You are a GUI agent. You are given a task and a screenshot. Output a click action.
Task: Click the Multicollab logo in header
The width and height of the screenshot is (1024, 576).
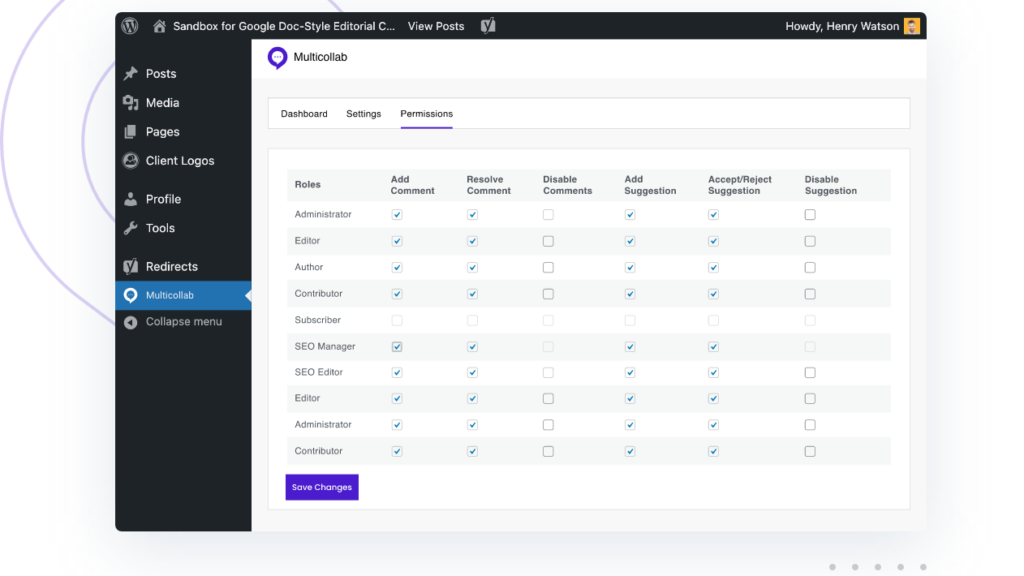click(x=278, y=57)
